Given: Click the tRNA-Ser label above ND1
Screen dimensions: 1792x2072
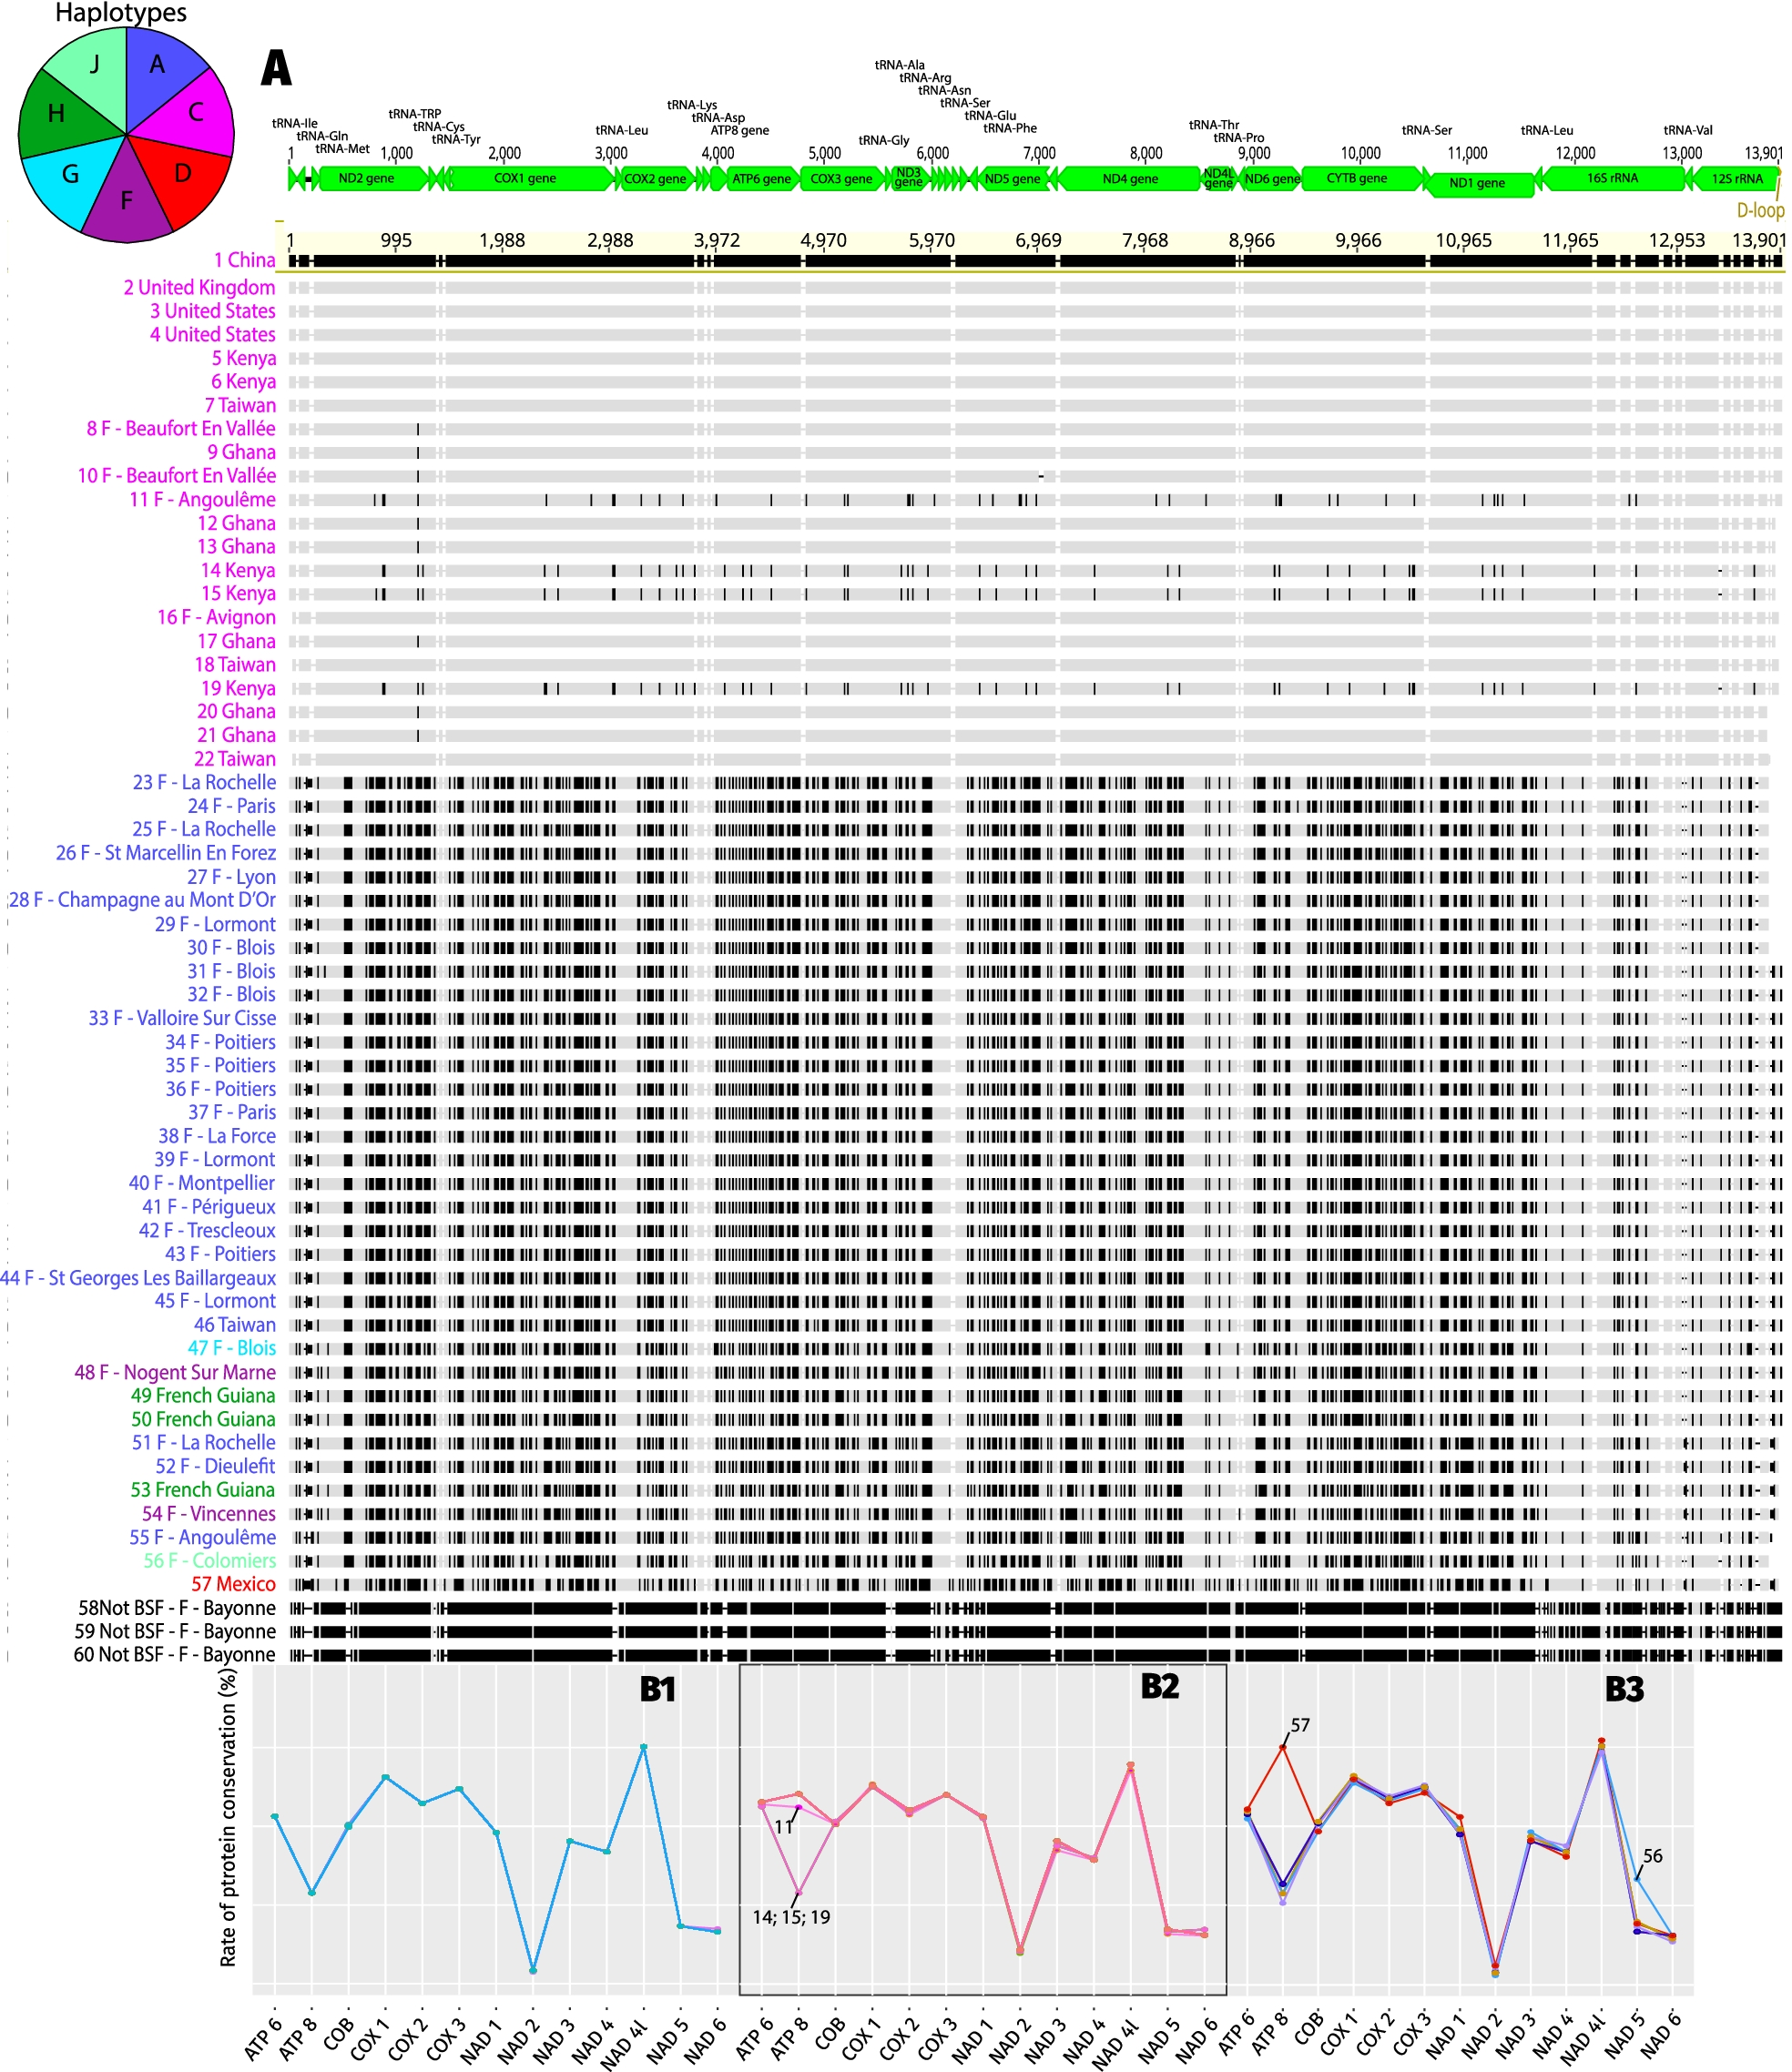Looking at the screenshot, I should pyautogui.click(x=1427, y=130).
